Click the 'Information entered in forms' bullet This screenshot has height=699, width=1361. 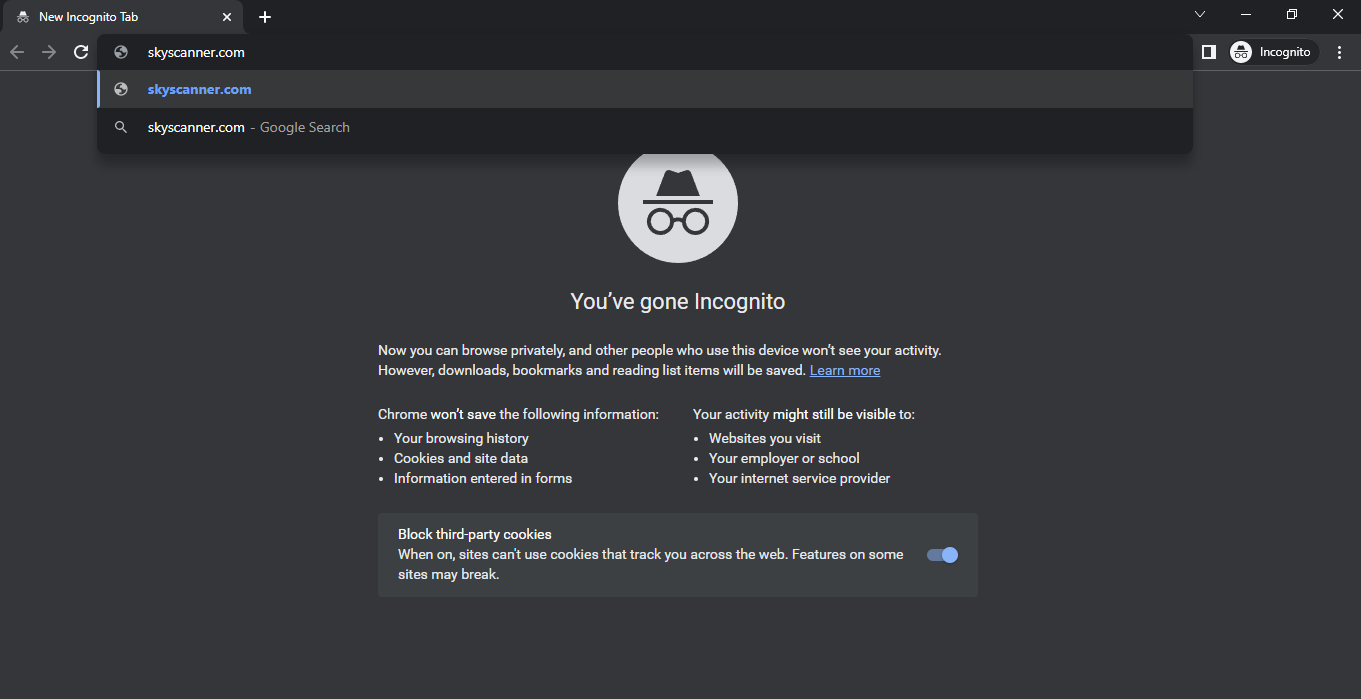coord(483,478)
